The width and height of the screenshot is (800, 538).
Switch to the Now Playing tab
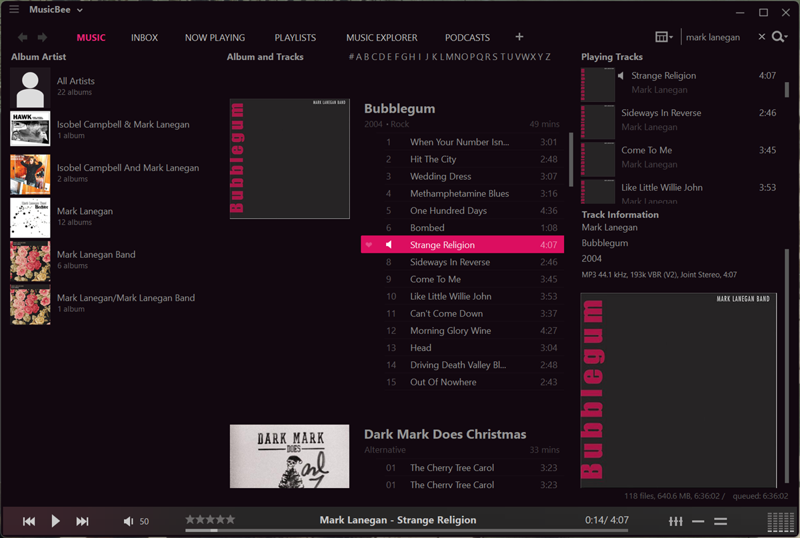click(x=215, y=37)
